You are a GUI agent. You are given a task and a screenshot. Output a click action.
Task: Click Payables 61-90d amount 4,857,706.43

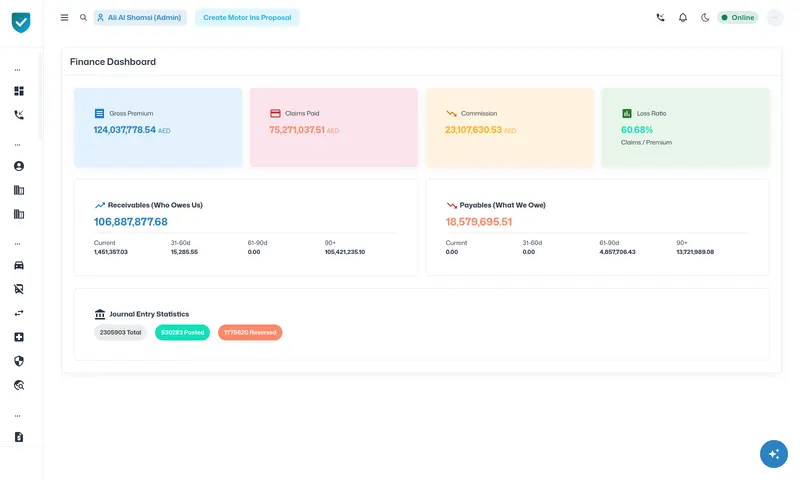[x=617, y=252]
